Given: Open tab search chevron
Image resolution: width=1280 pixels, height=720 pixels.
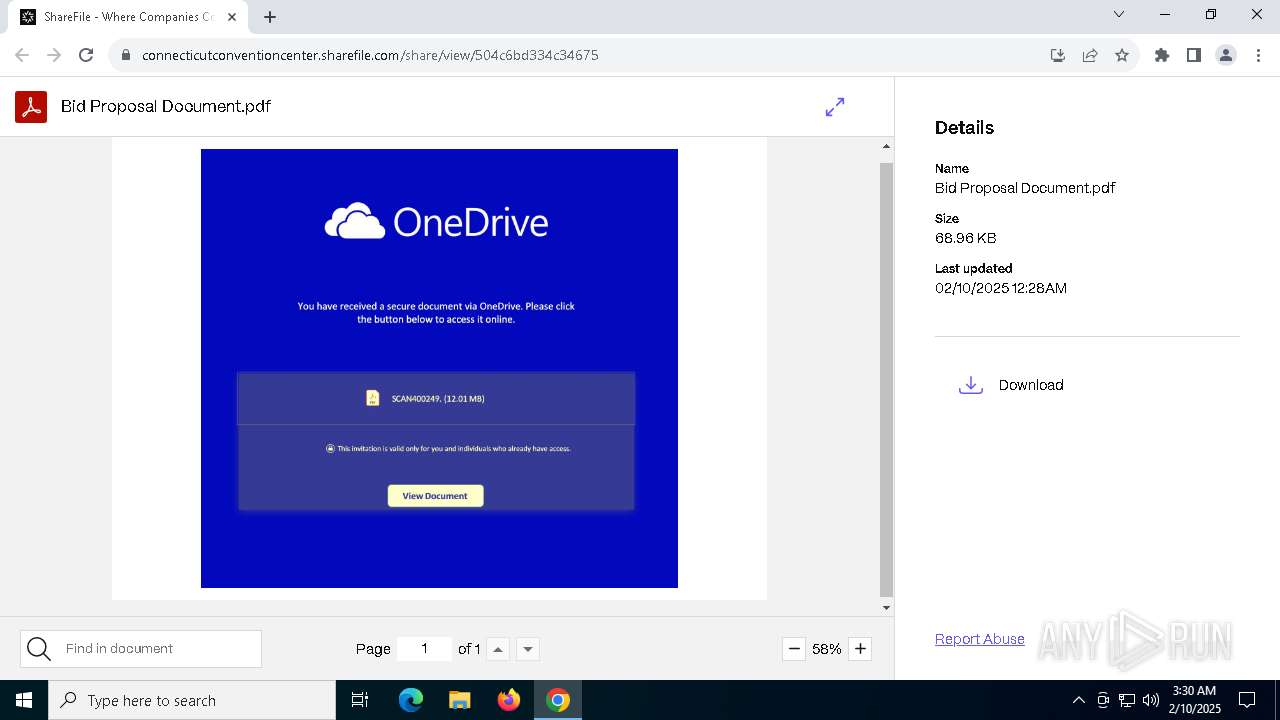Looking at the screenshot, I should point(1119,15).
